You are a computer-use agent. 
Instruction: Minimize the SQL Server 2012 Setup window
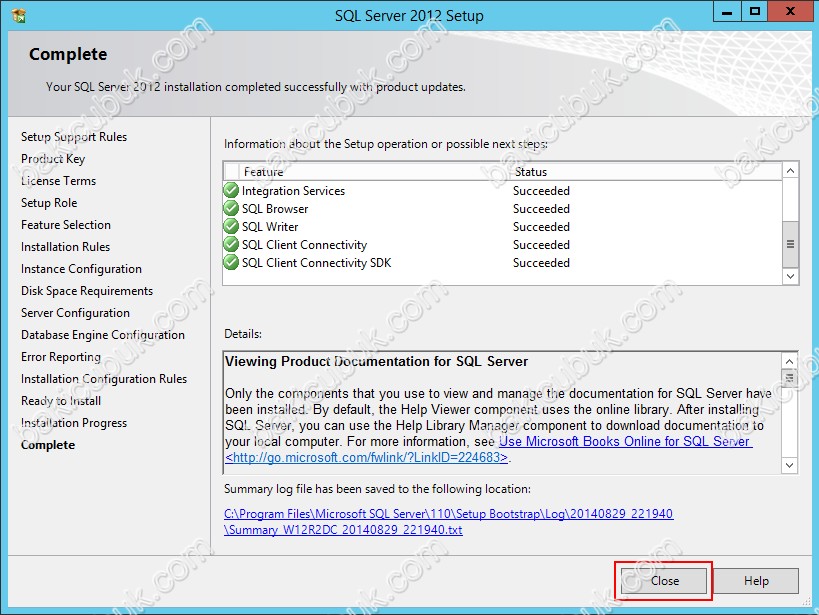[x=727, y=11]
